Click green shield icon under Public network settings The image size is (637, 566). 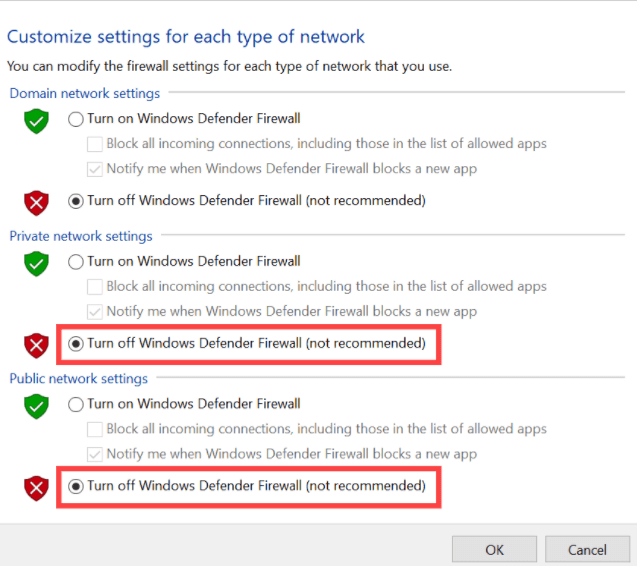37,407
